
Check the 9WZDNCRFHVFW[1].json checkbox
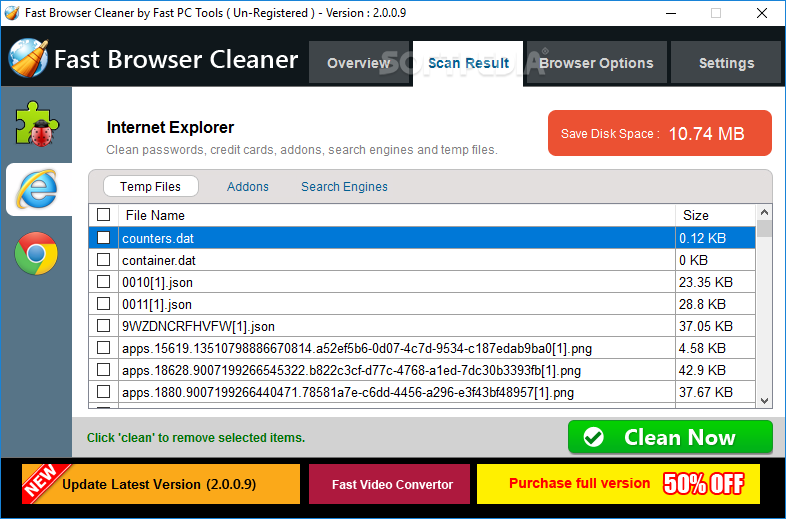click(103, 325)
